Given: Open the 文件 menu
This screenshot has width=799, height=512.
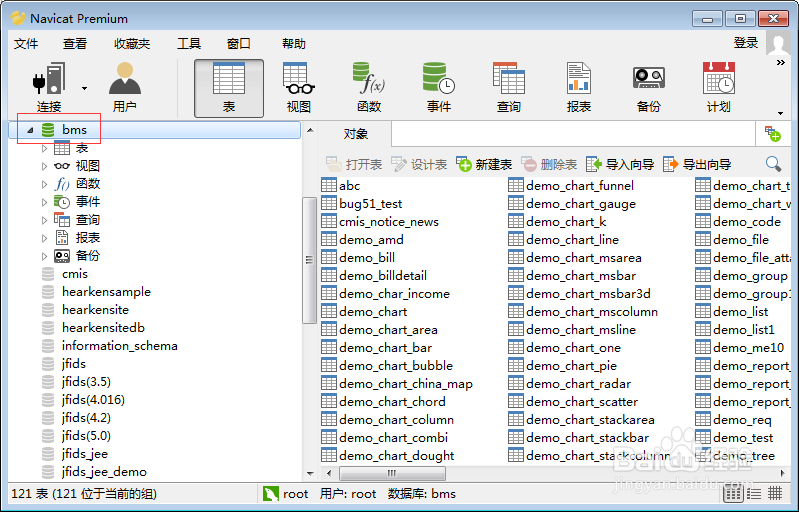Looking at the screenshot, I should pos(26,44).
